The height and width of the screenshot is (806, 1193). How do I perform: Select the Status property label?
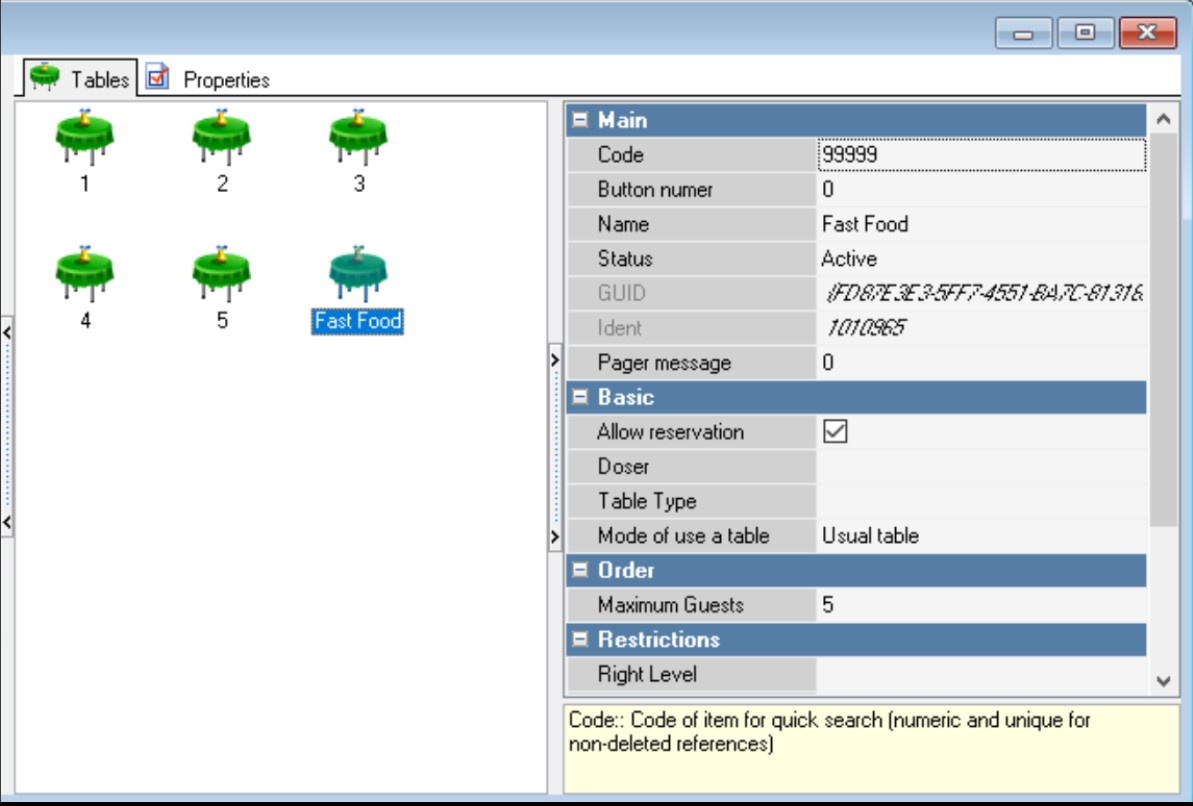click(625, 259)
